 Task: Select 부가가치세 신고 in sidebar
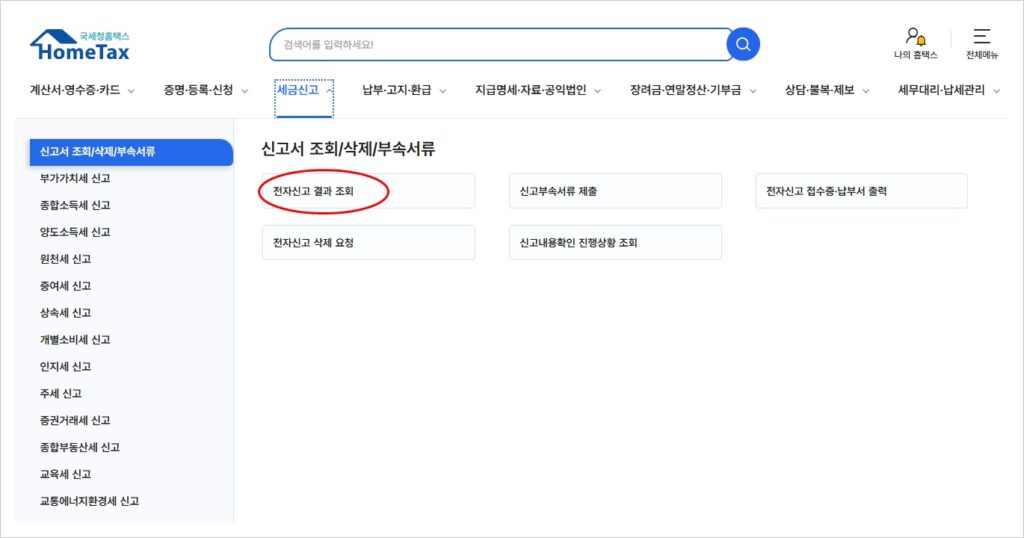point(75,178)
